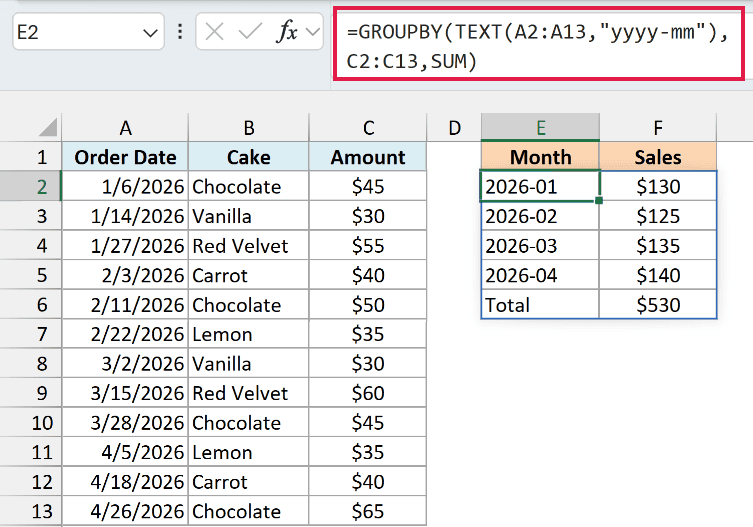The image size is (753, 527).
Task: Click the Chocolate cell in row 13
Action: [248, 511]
